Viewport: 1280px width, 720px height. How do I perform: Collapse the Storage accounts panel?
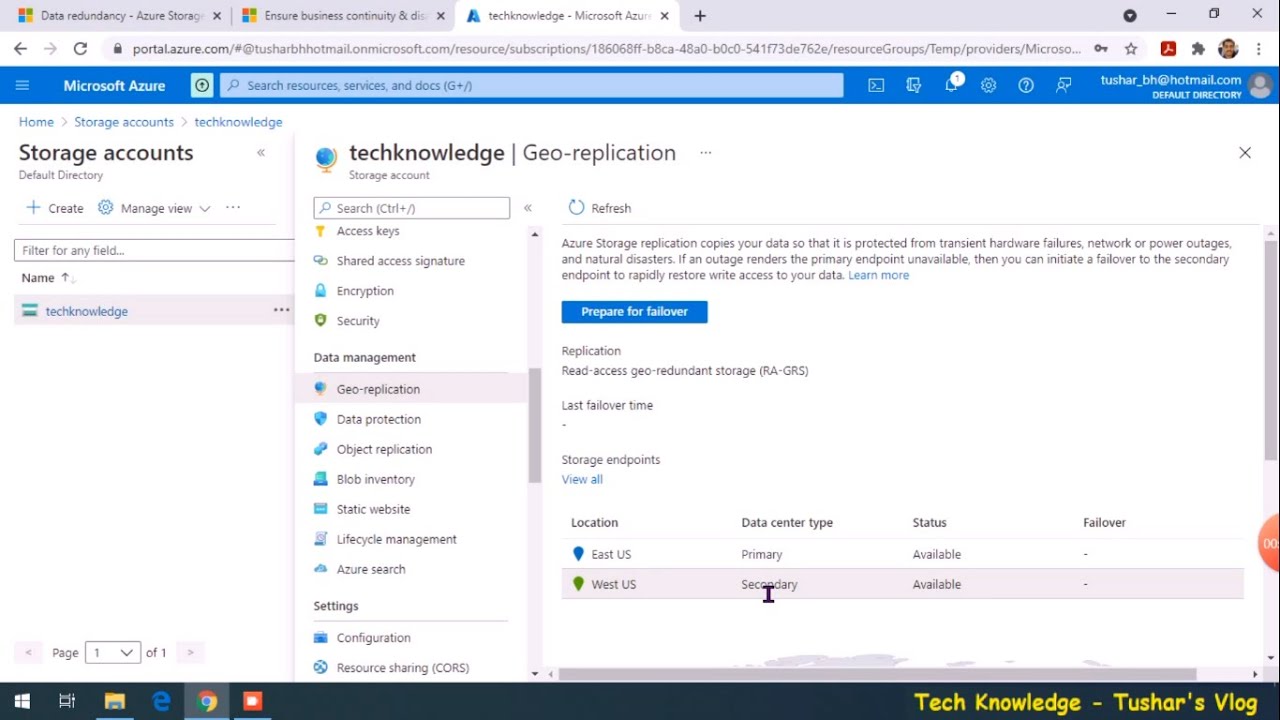261,153
